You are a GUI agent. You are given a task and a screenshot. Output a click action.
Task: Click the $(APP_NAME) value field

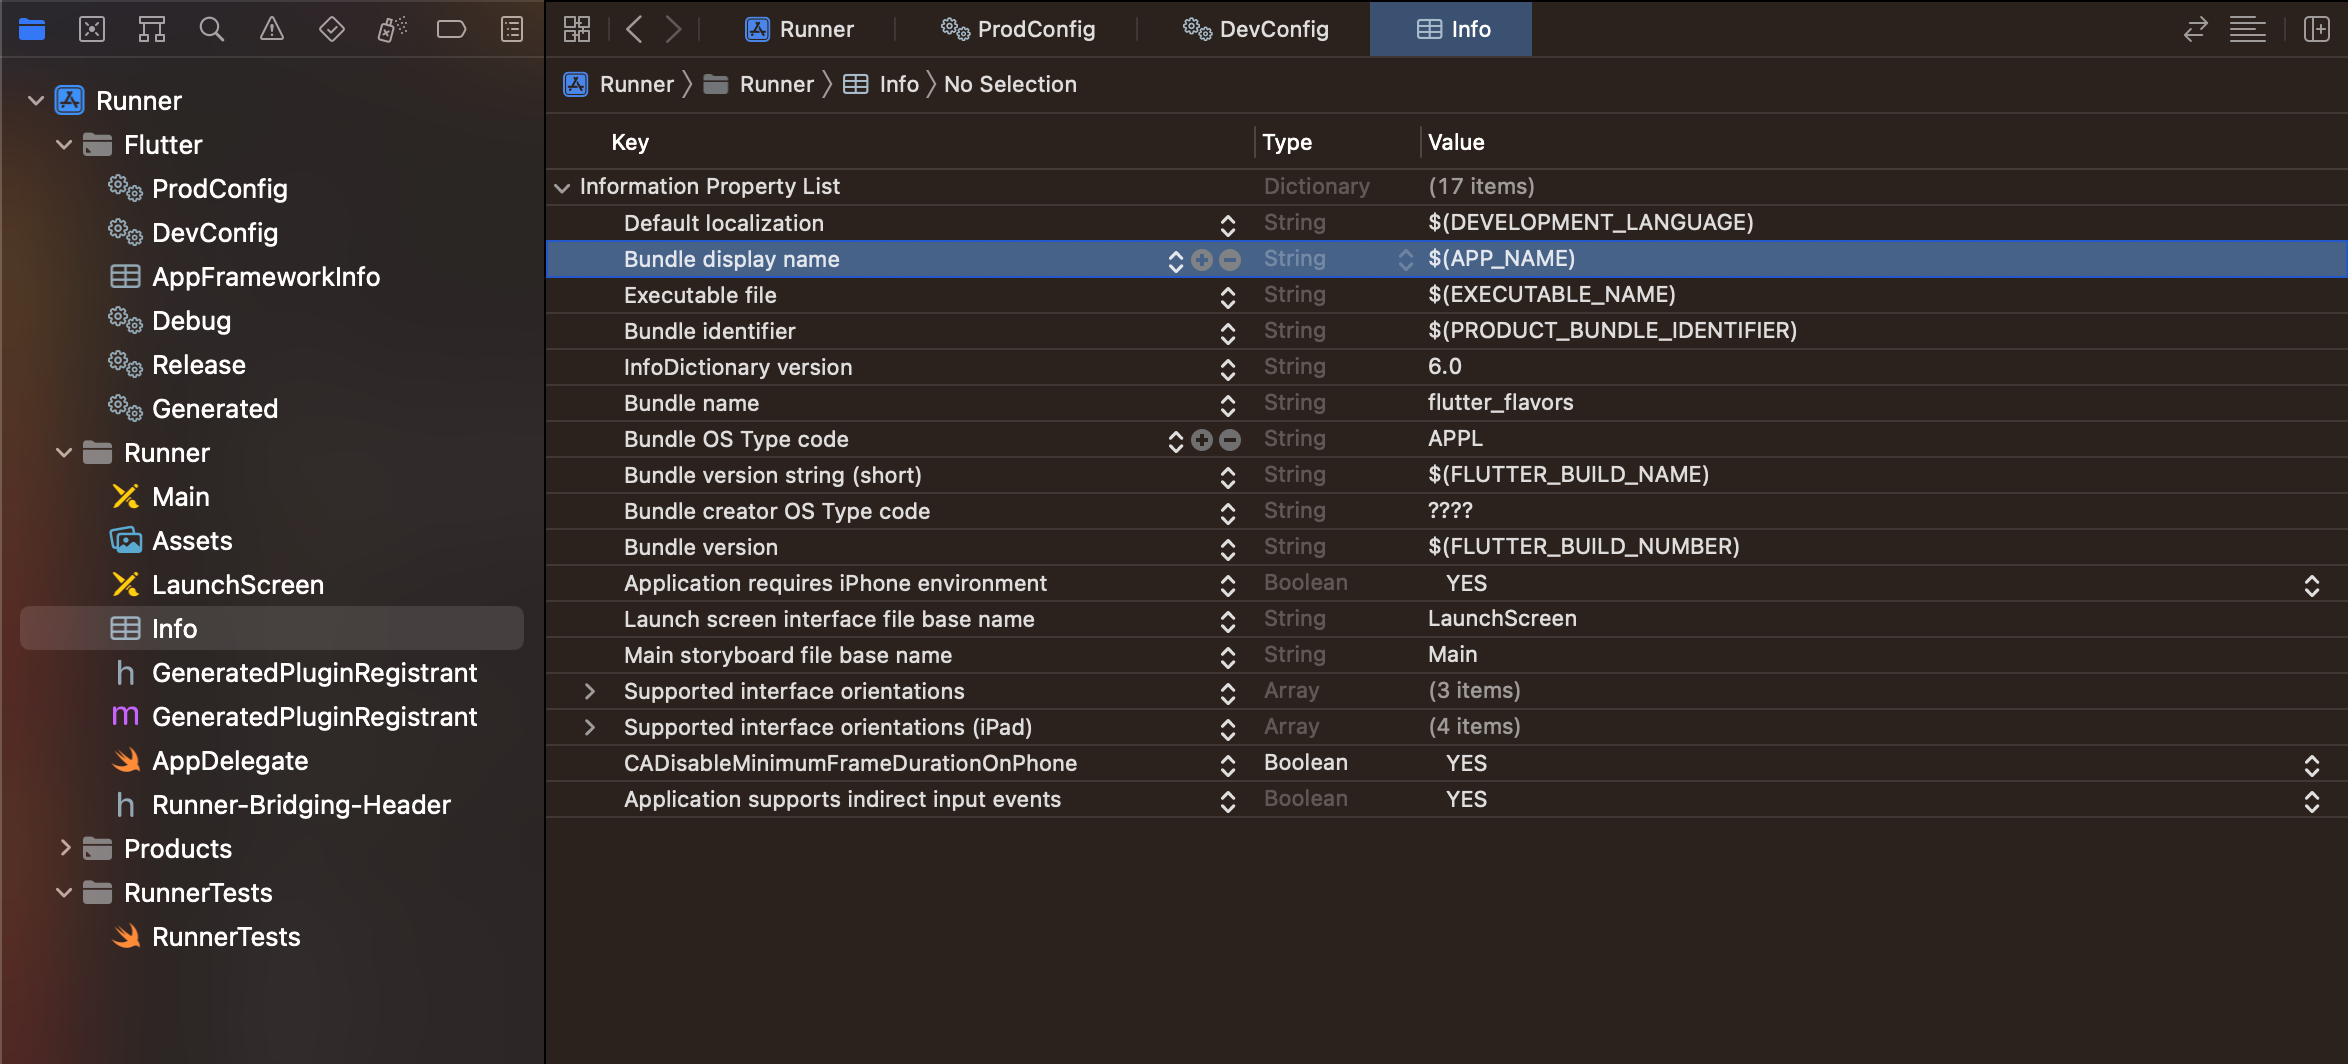pos(1501,258)
